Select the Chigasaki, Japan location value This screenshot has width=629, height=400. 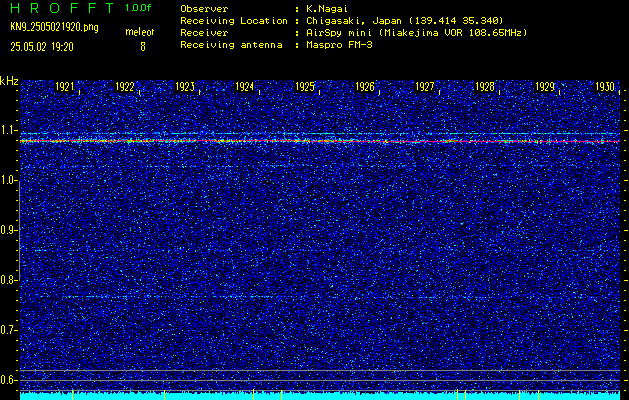[405, 21]
